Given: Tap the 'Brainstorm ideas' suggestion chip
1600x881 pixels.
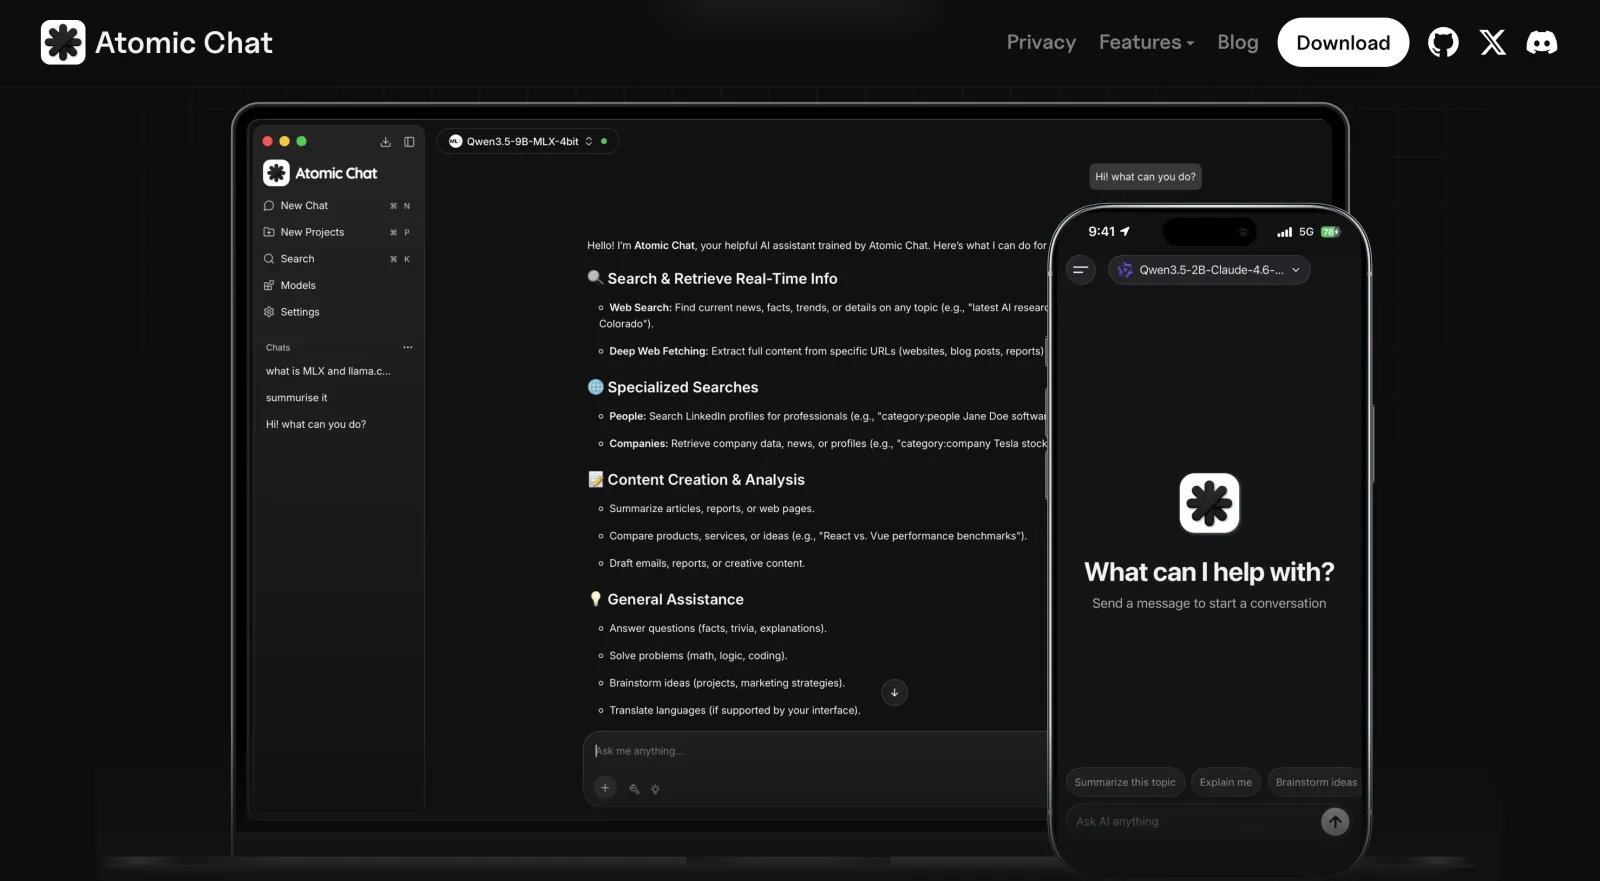Looking at the screenshot, I should (x=1316, y=782).
